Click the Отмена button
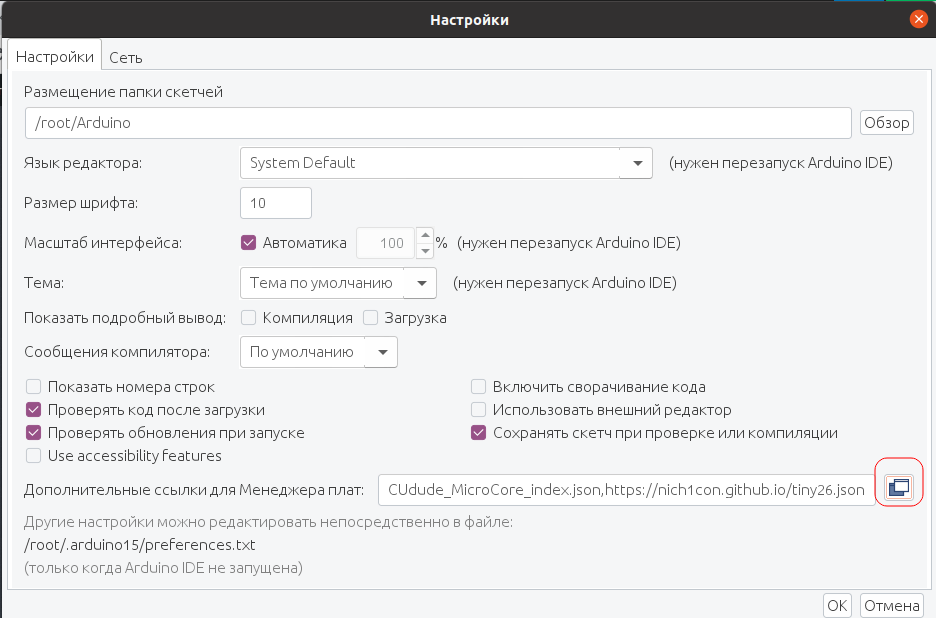This screenshot has height=618, width=936. tap(891, 605)
